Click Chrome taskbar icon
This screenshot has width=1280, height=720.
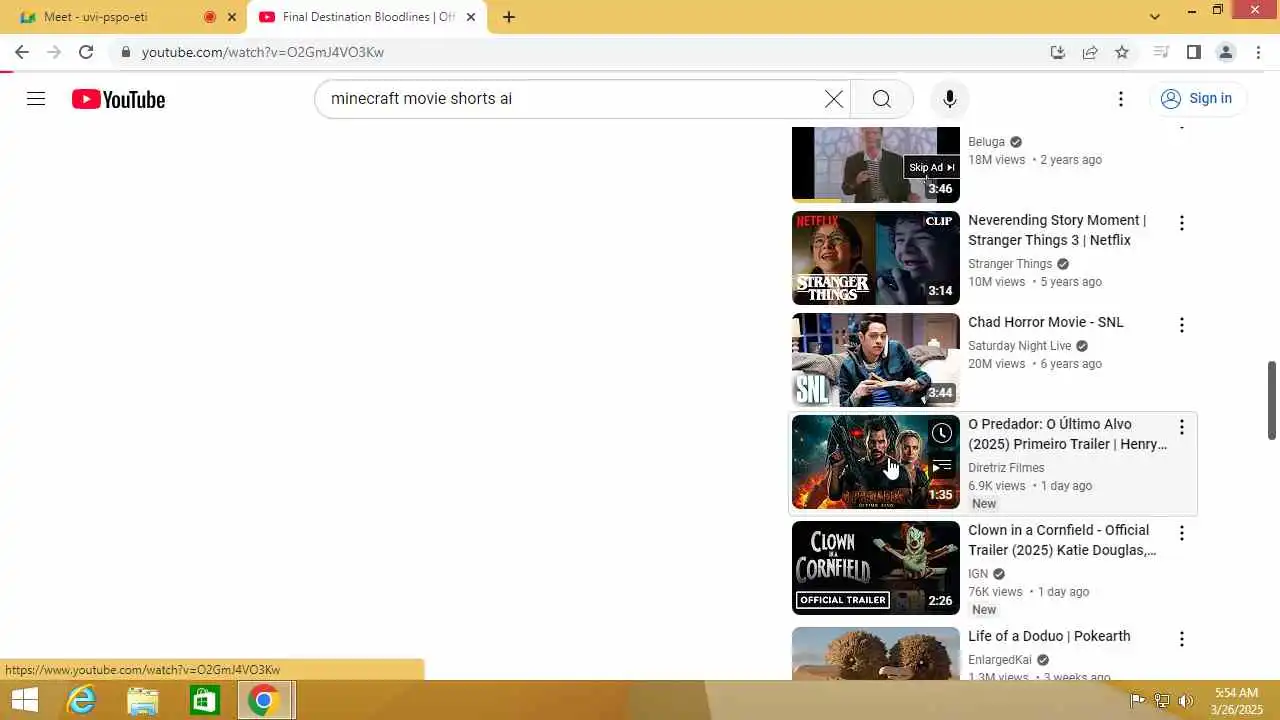point(264,700)
